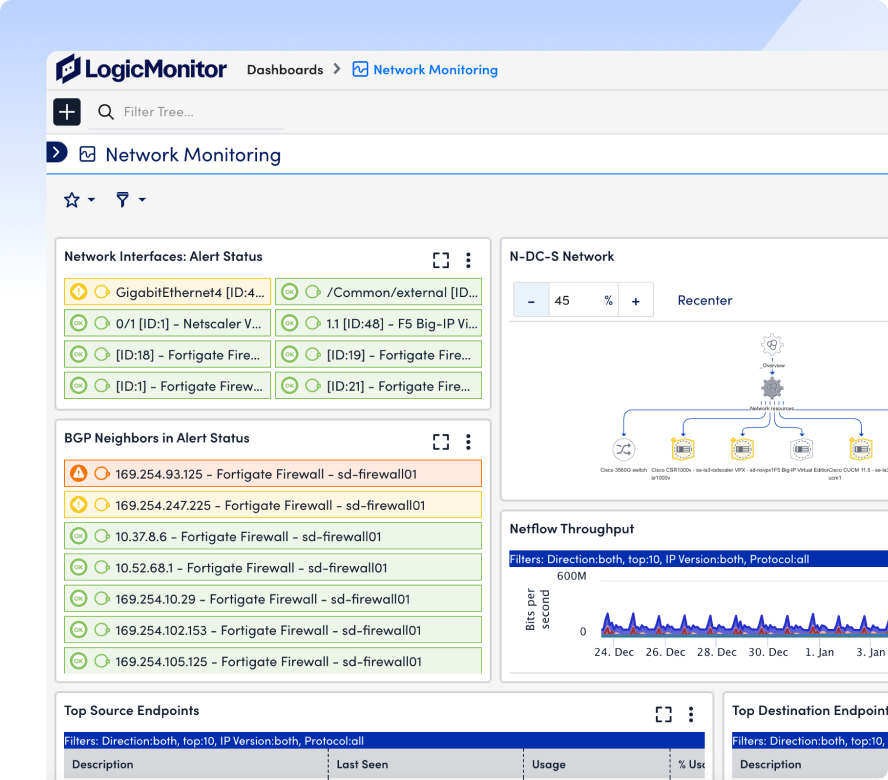Screen dimensions: 888x780
Task: Select the 0/1 [ID:1] Netscaler tile
Action: click(168, 323)
